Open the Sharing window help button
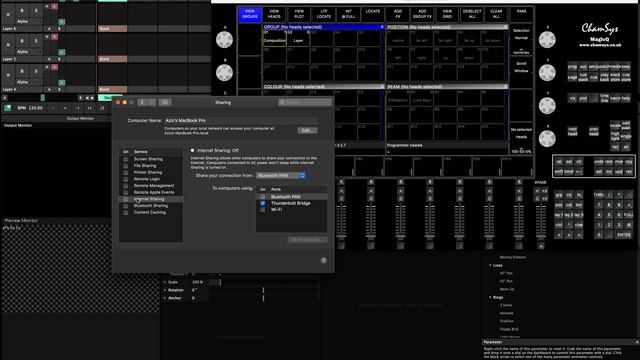 point(323,260)
